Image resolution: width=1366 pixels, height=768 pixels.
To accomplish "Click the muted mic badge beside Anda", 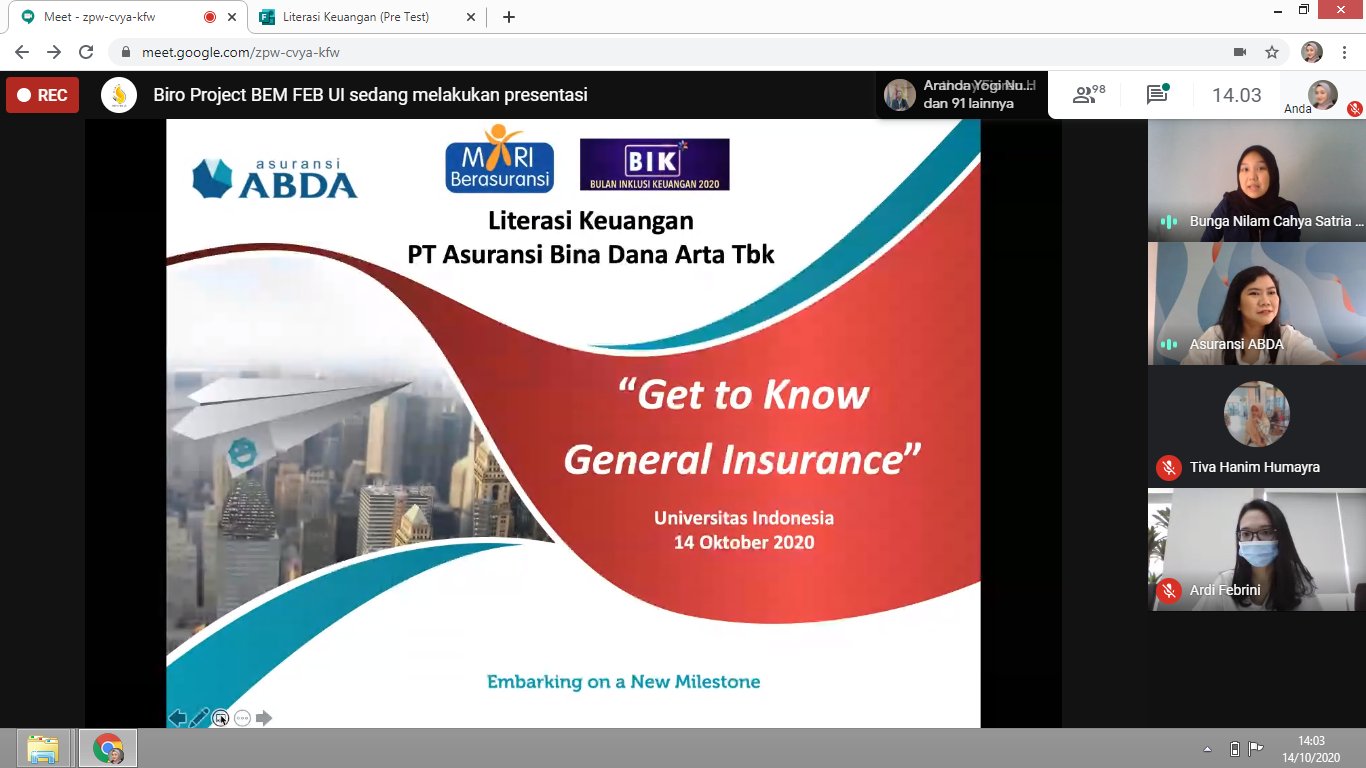I will pos(1354,109).
